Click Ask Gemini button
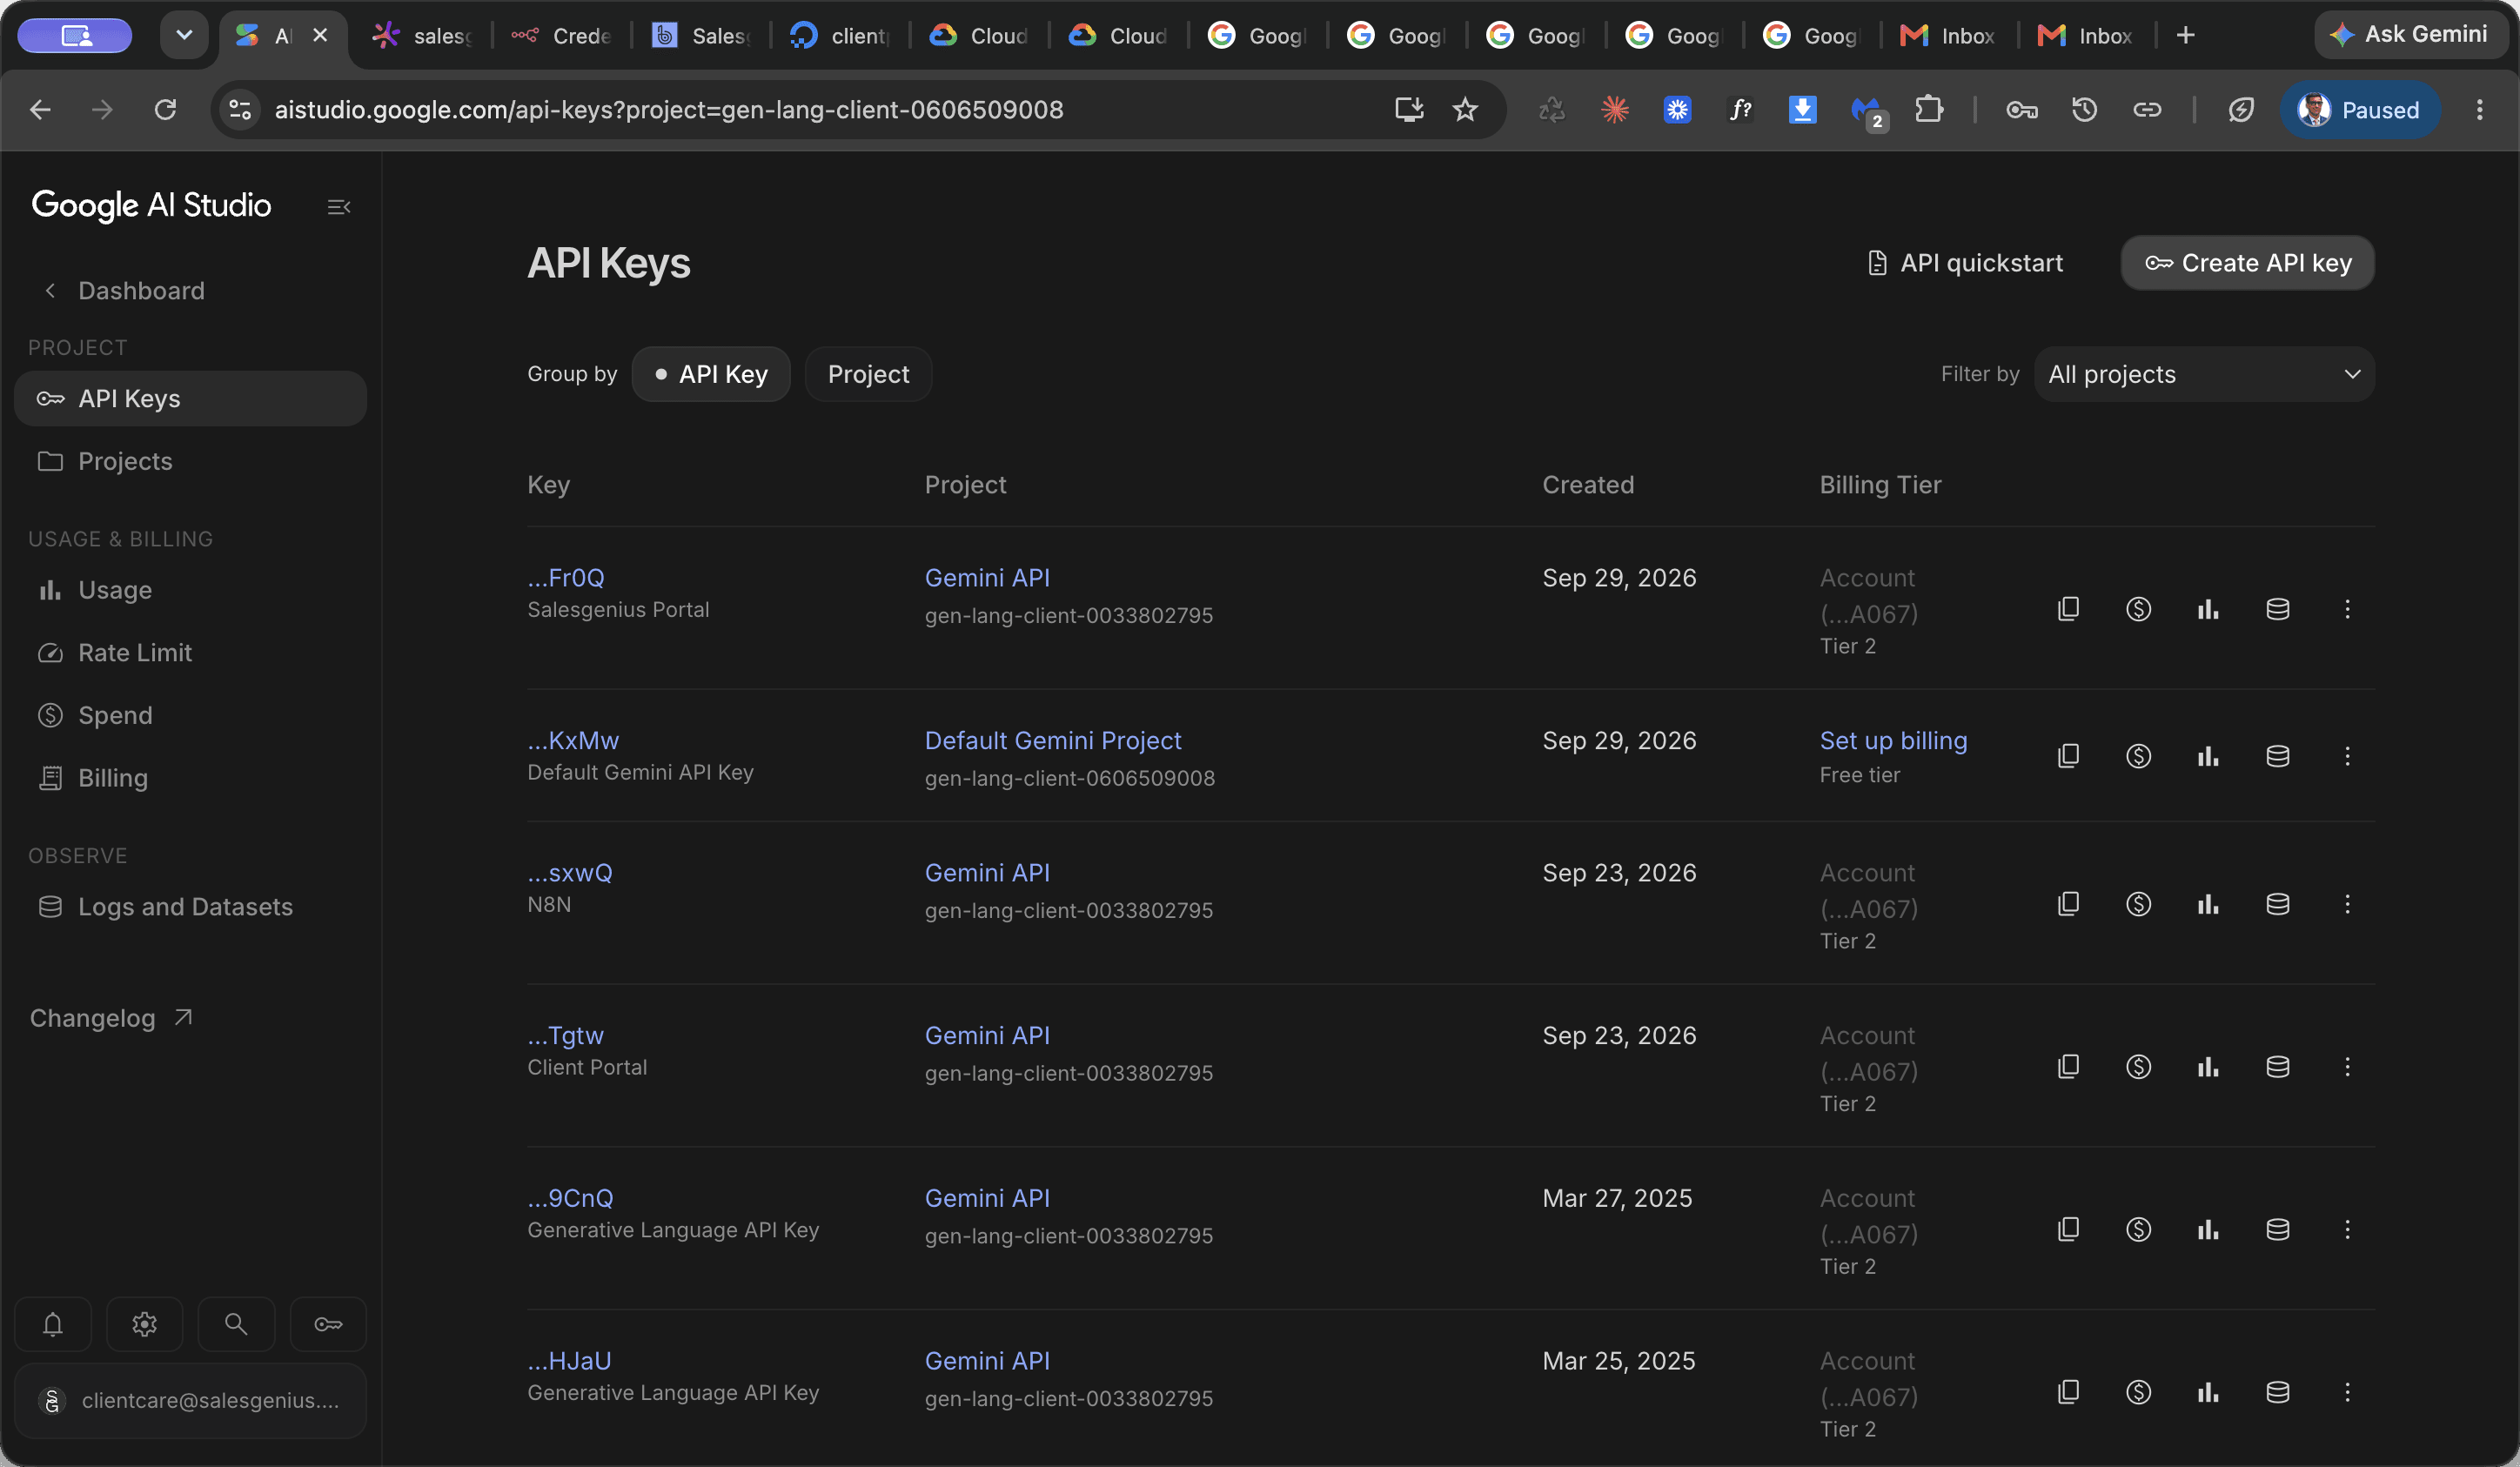 [x=2410, y=35]
